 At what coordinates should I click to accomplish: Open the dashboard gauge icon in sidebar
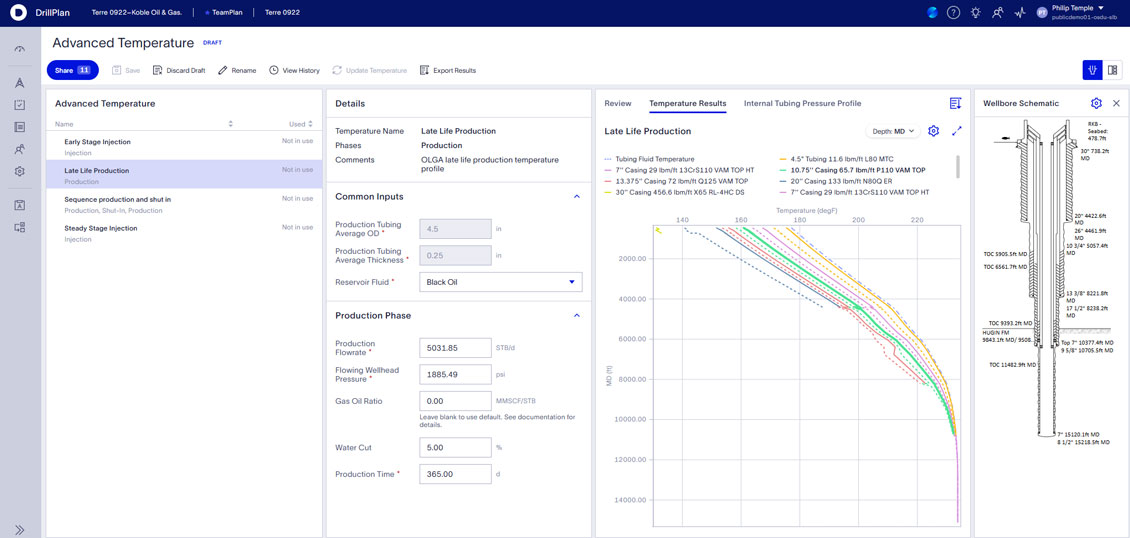[x=19, y=49]
